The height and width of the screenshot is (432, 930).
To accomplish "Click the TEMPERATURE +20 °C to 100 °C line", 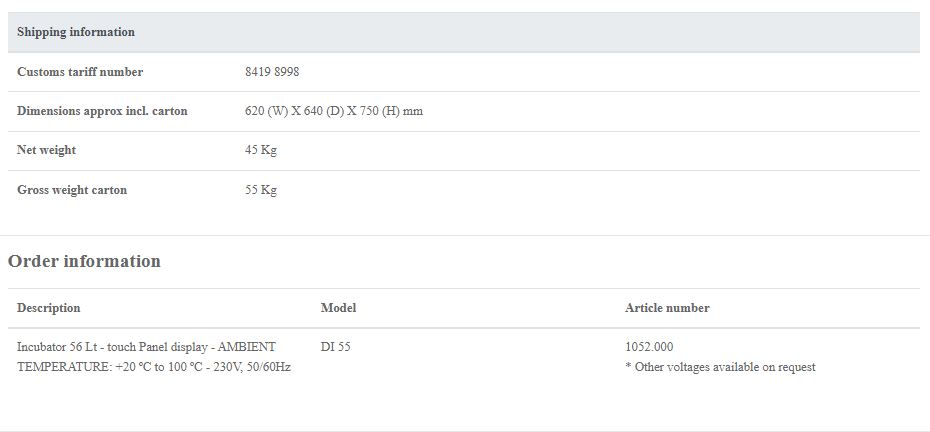I will [154, 367].
